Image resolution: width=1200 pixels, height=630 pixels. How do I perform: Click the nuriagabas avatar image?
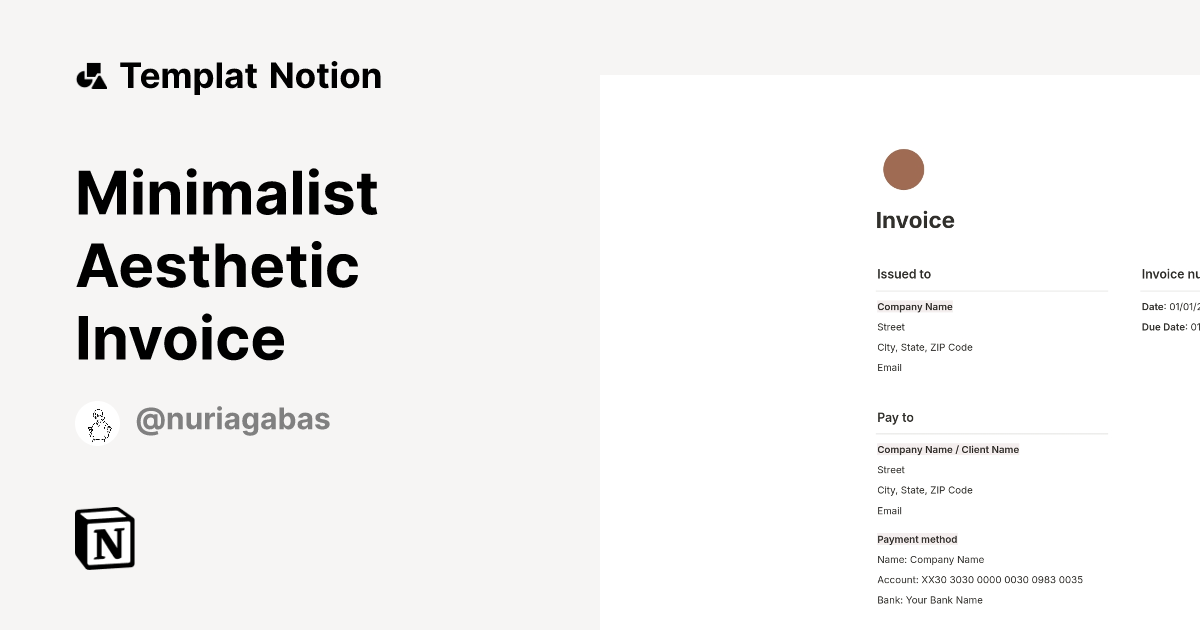tap(98, 423)
